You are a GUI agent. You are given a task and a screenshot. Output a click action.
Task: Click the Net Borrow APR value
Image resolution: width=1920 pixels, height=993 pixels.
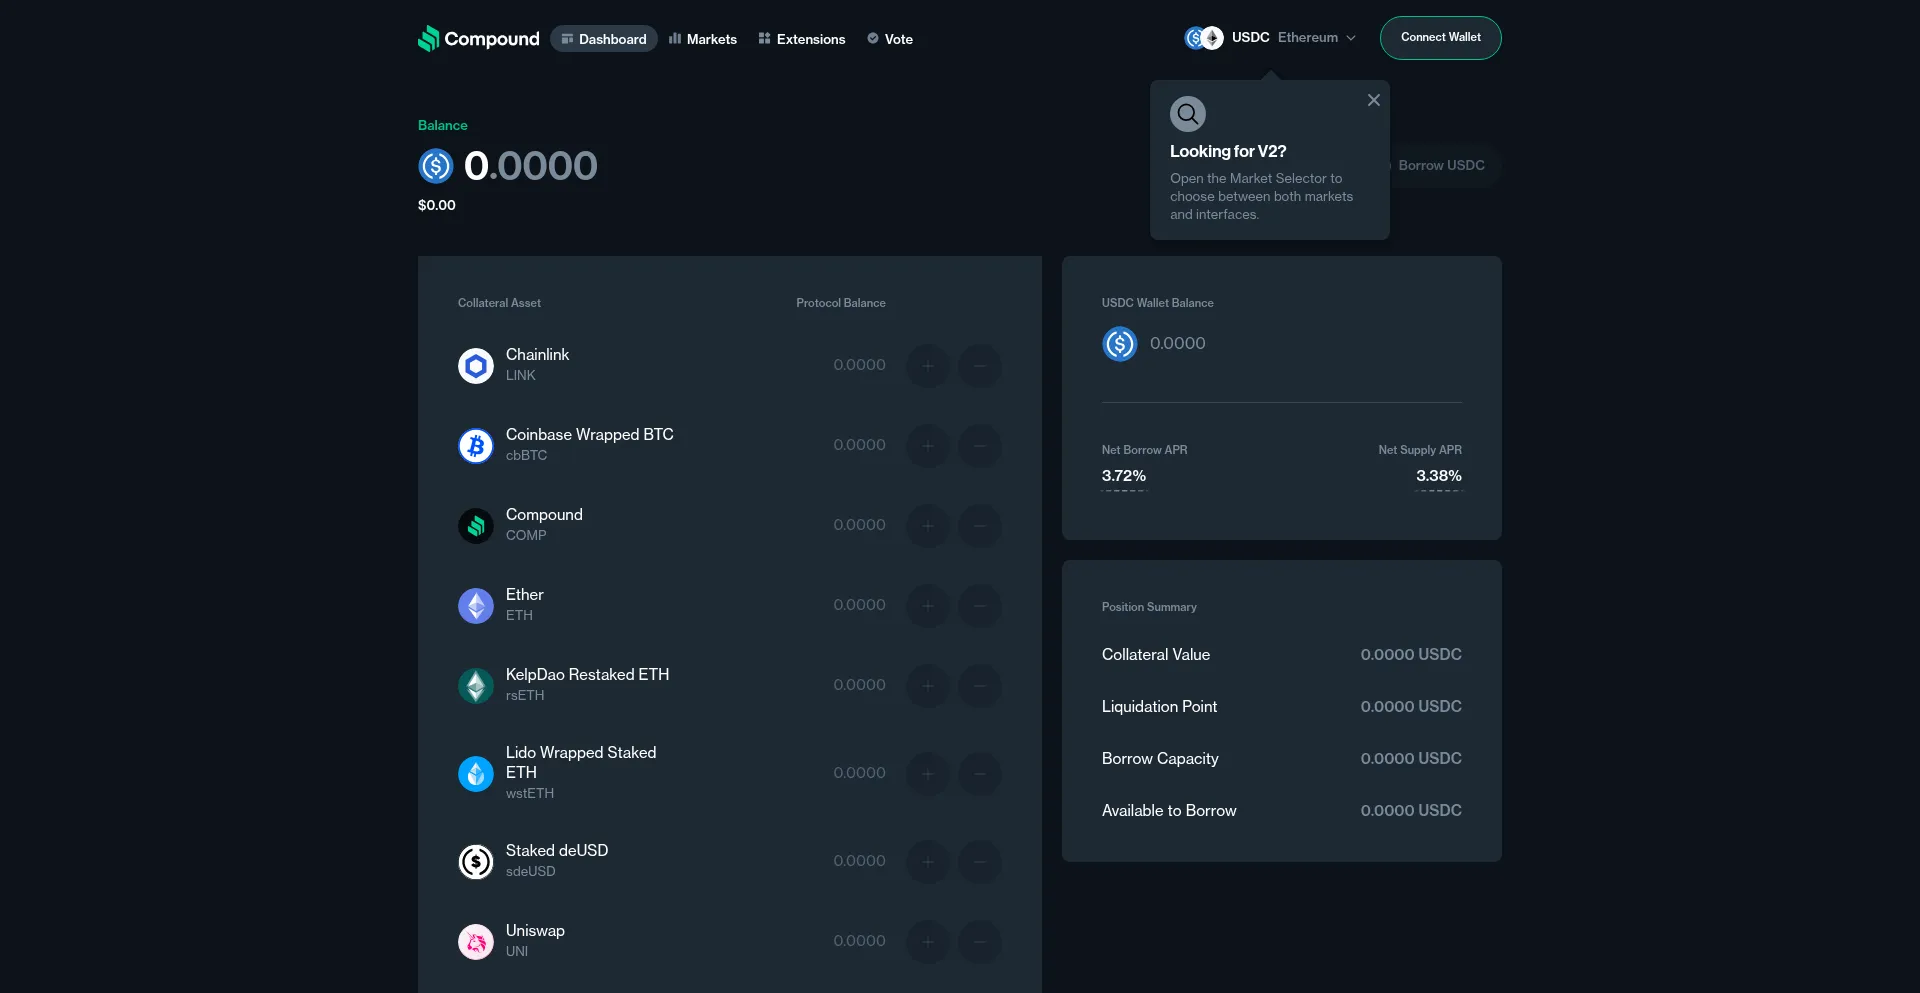(1124, 476)
